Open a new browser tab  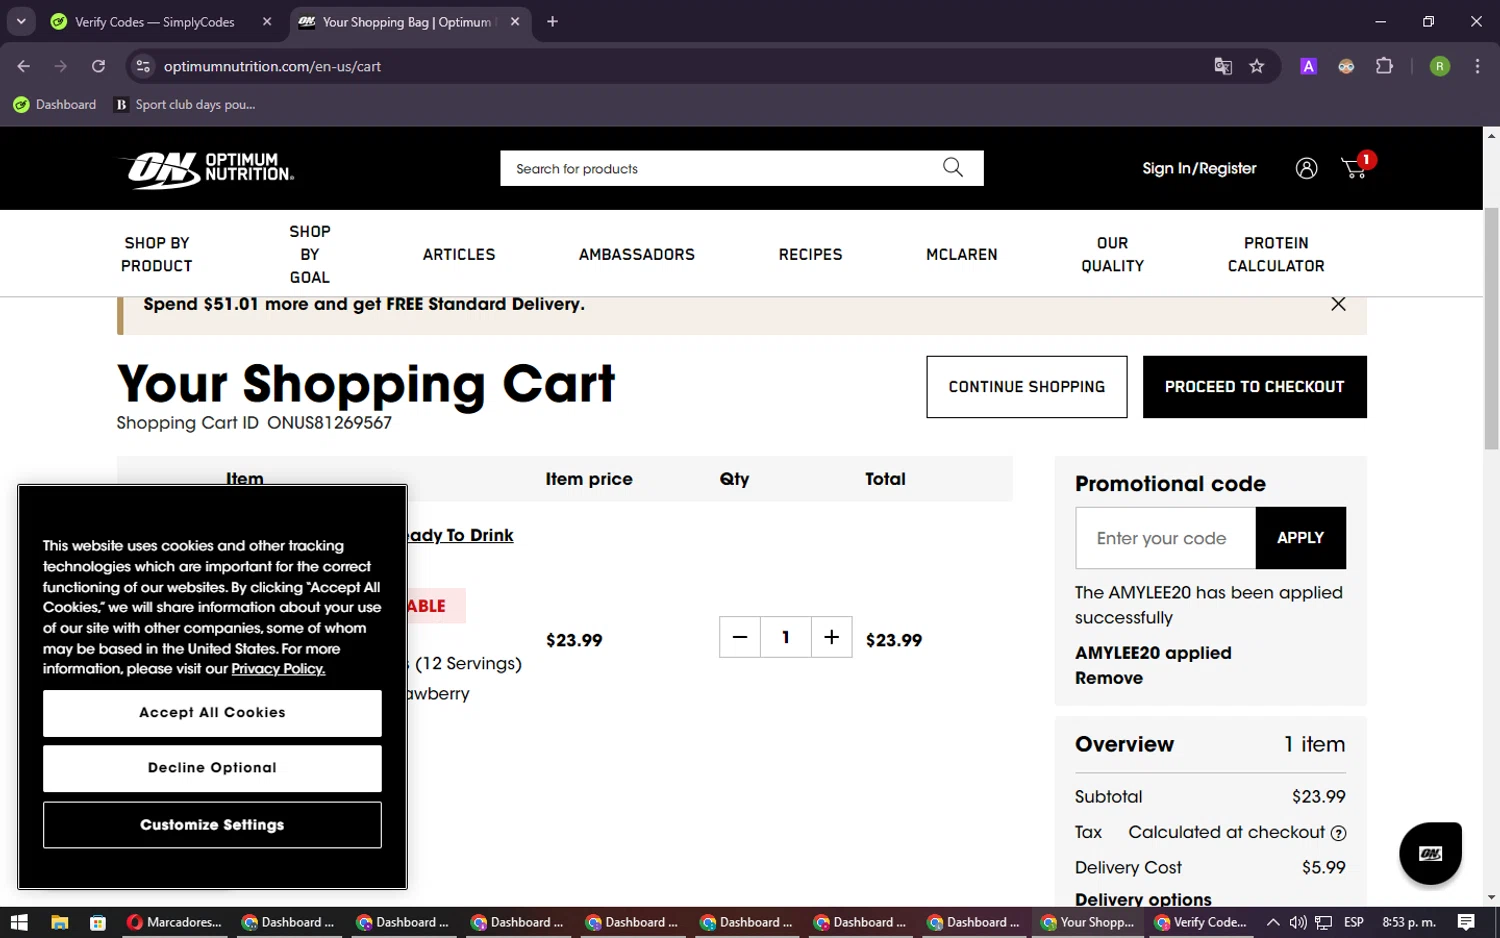[552, 22]
